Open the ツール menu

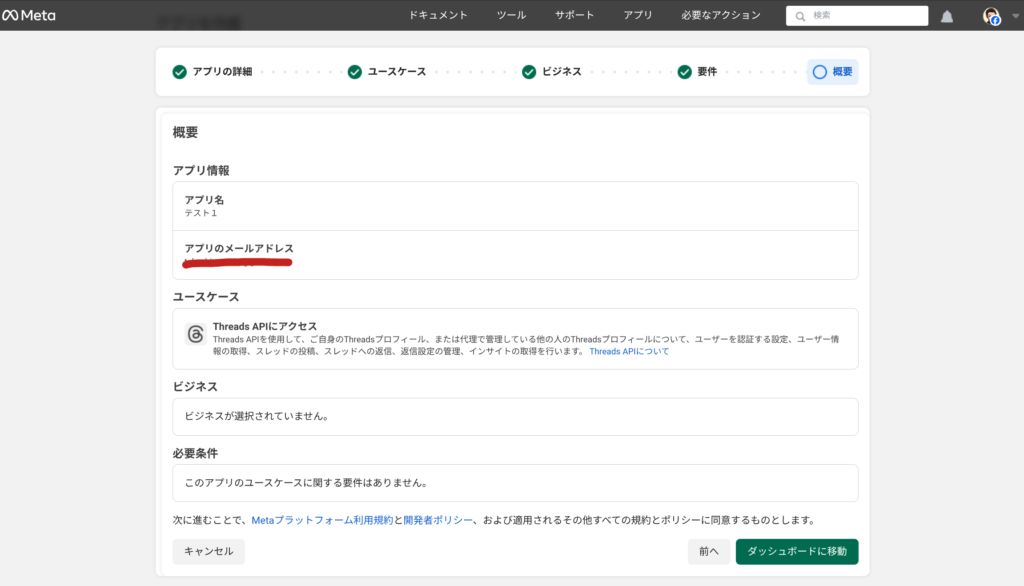(510, 15)
